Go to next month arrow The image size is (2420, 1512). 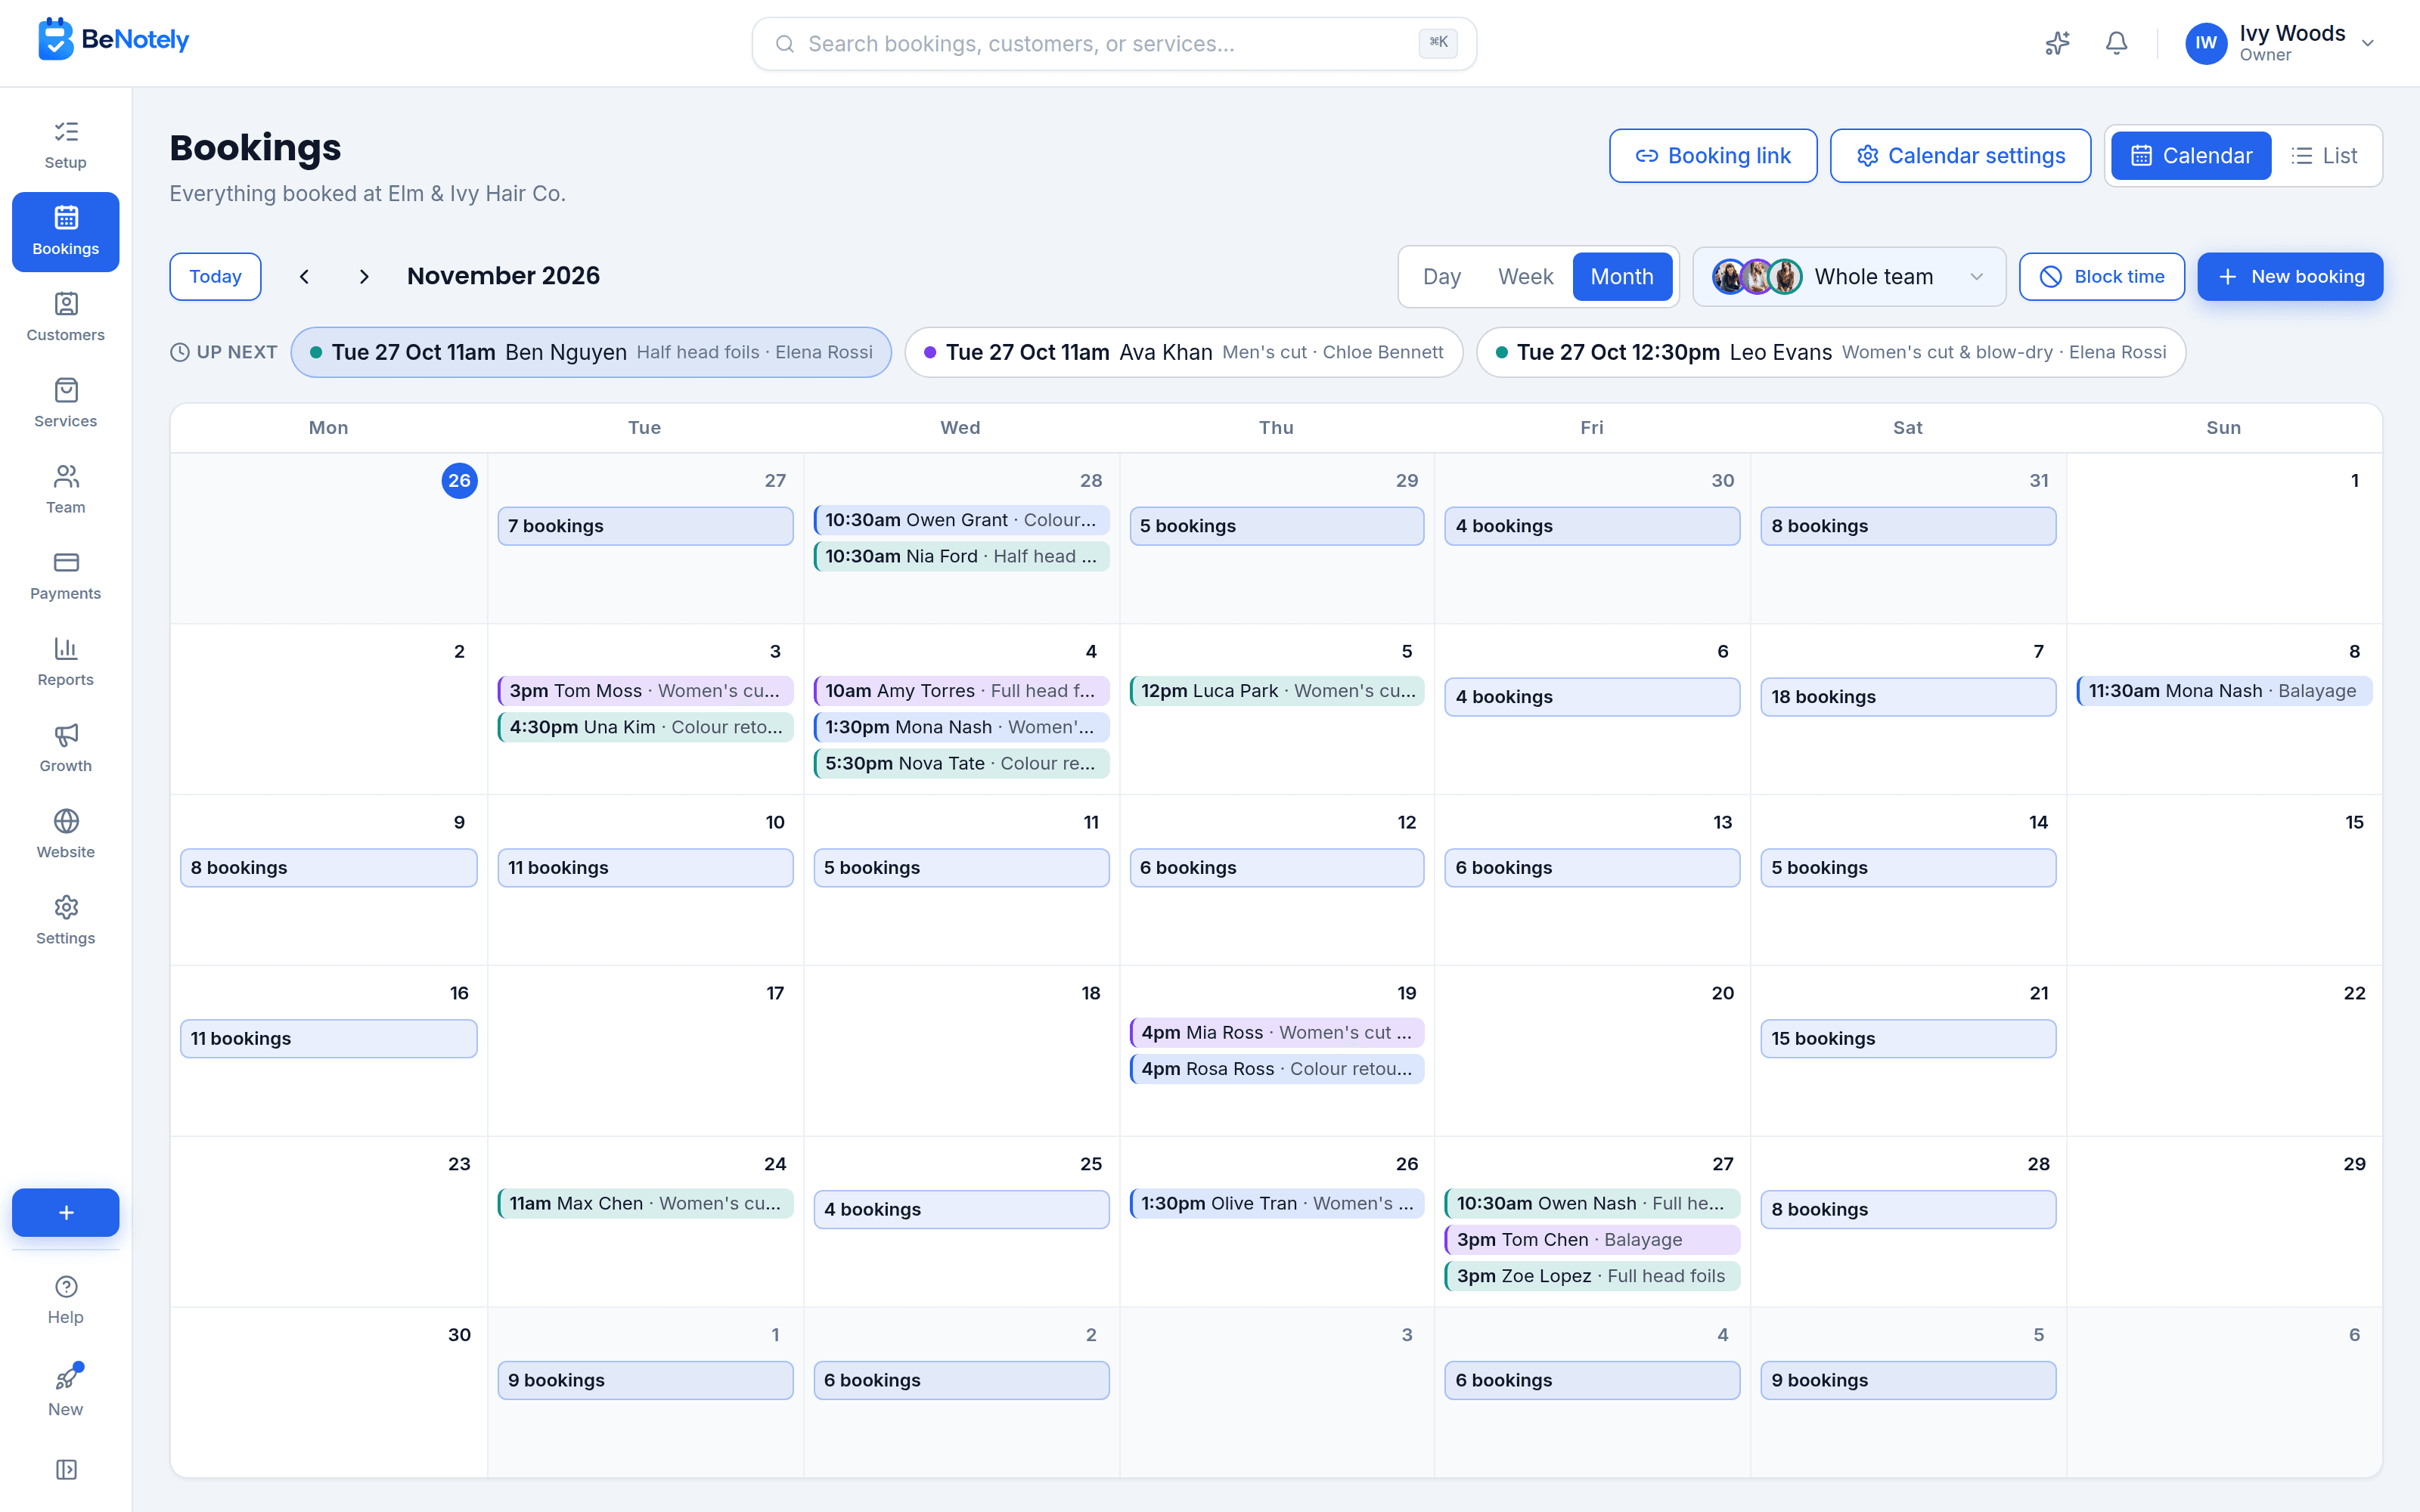[364, 276]
